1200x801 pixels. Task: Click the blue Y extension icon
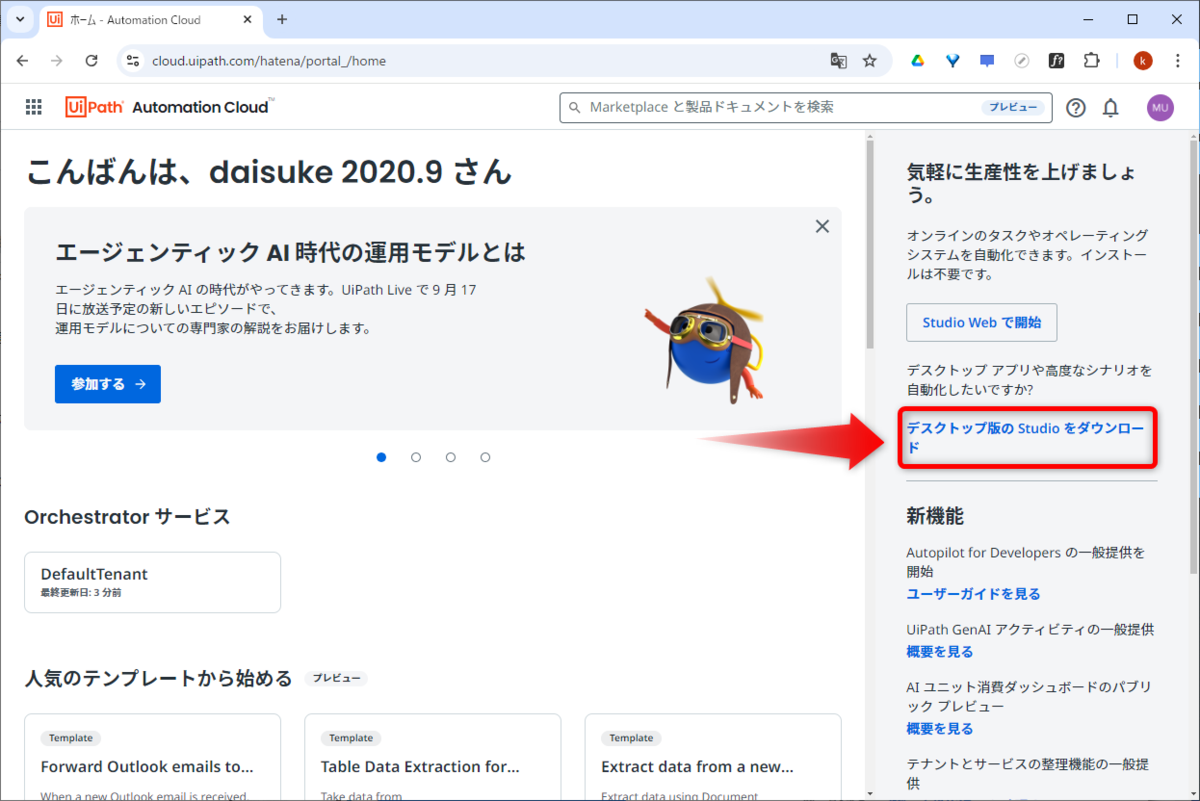click(x=952, y=61)
